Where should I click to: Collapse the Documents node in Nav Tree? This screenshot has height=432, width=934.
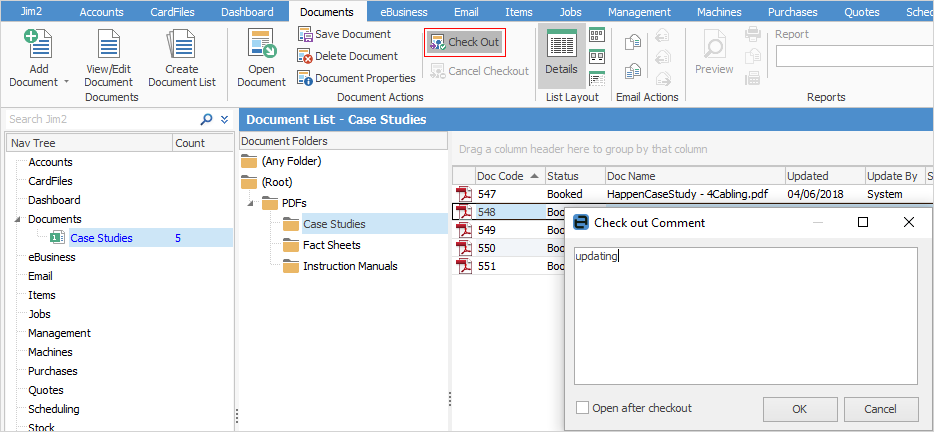[17, 219]
